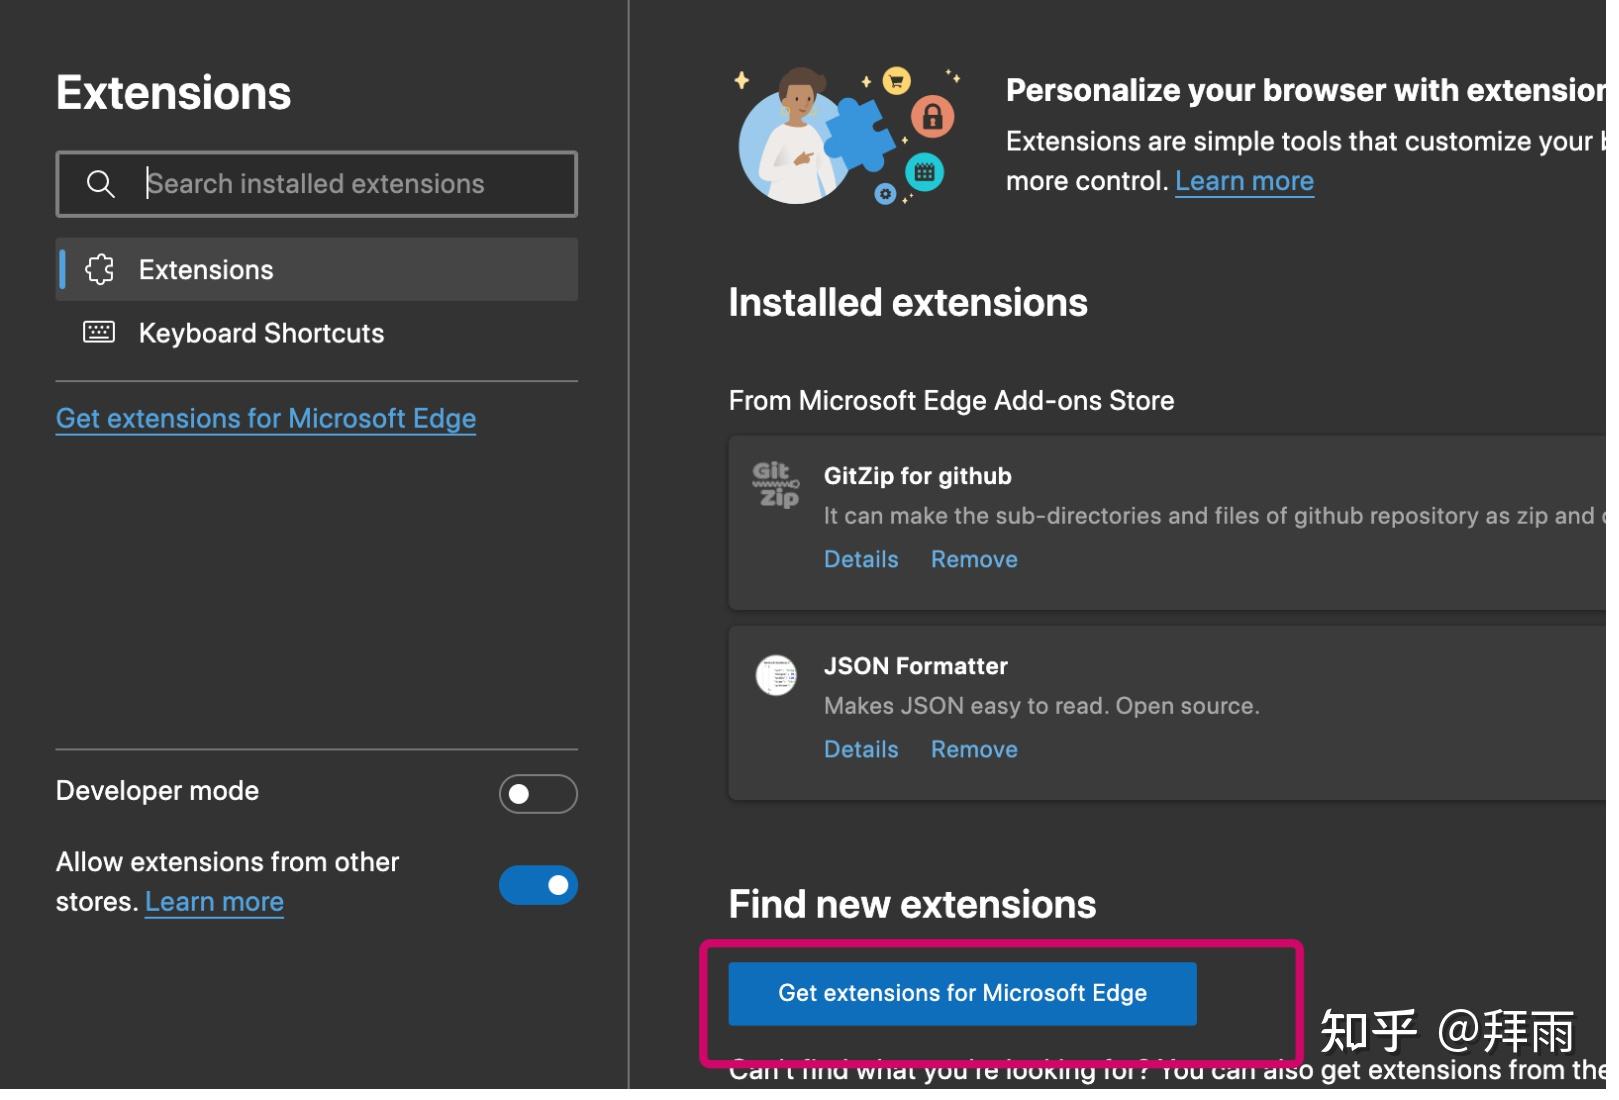Click Learn more next to other stores setting
The image size is (1619, 1100).
pos(213,901)
